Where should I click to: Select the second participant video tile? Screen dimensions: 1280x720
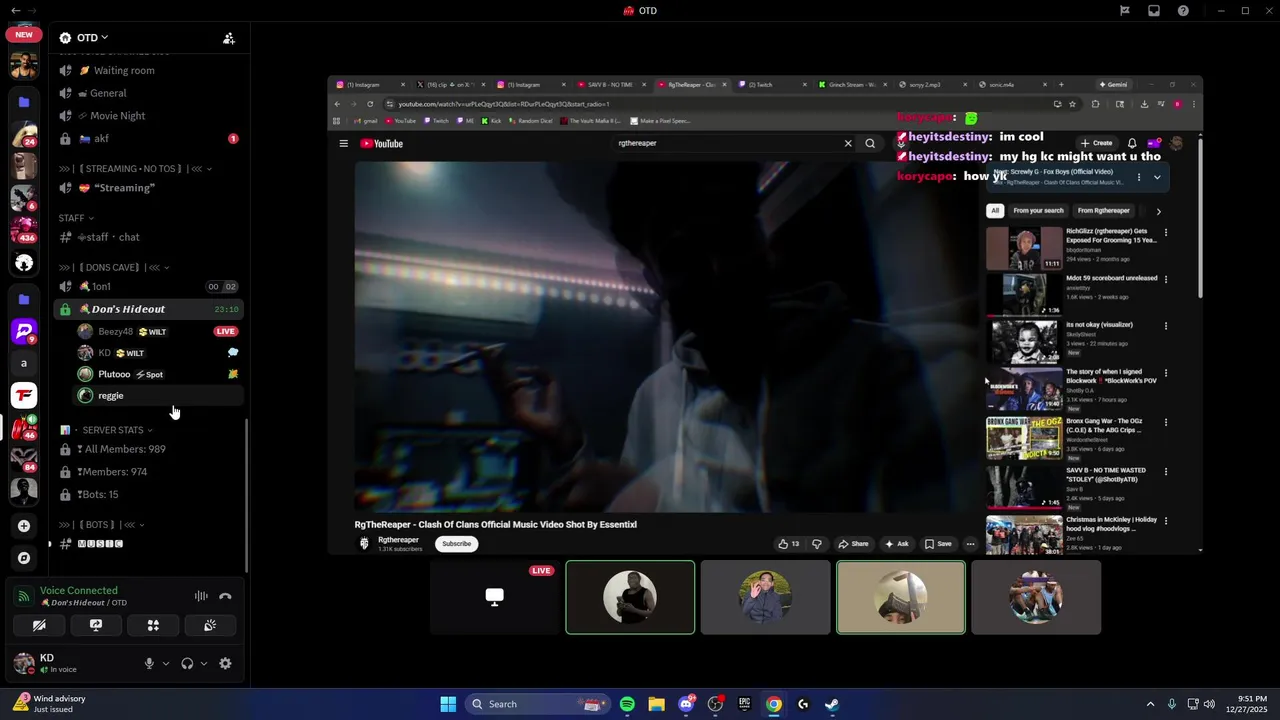click(765, 597)
